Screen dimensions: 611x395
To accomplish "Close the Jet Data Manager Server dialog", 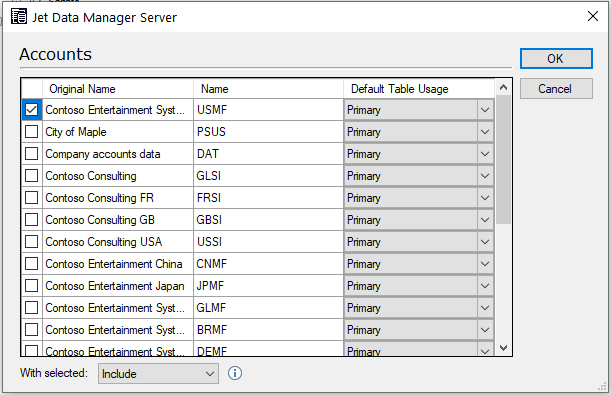I will point(593,16).
